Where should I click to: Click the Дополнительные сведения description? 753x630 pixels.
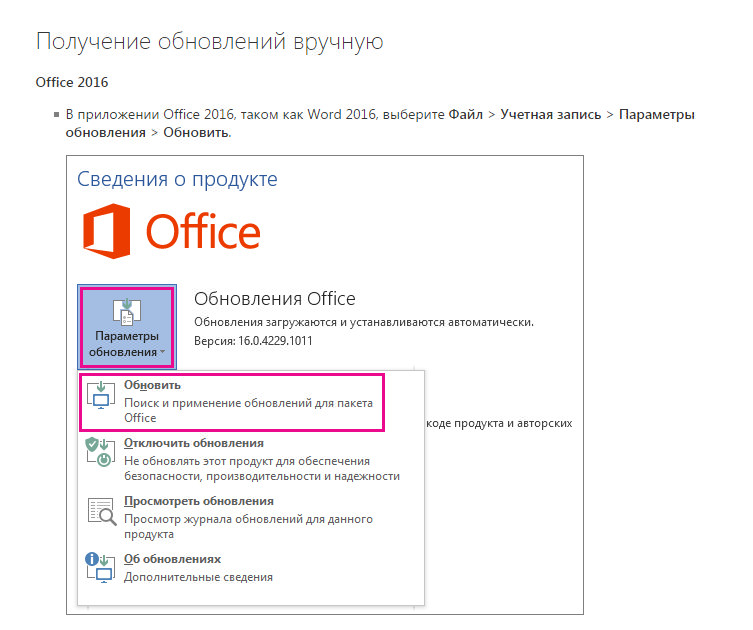(198, 577)
